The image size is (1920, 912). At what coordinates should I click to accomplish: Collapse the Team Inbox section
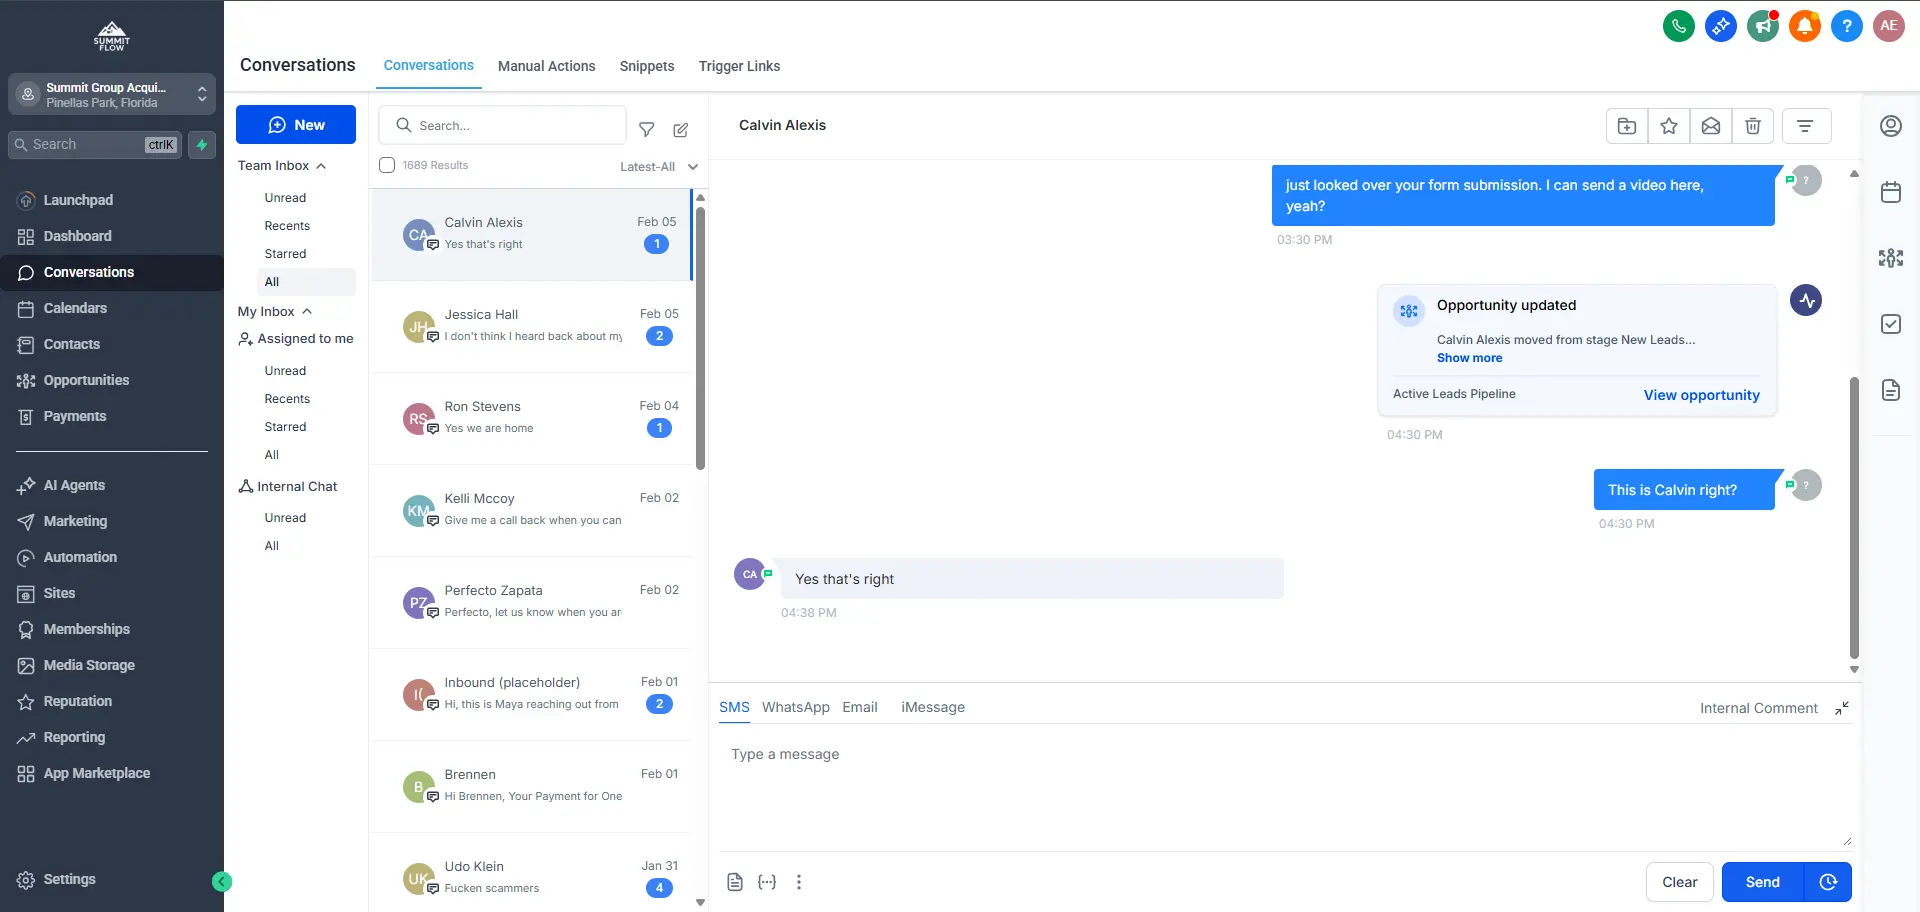point(321,165)
